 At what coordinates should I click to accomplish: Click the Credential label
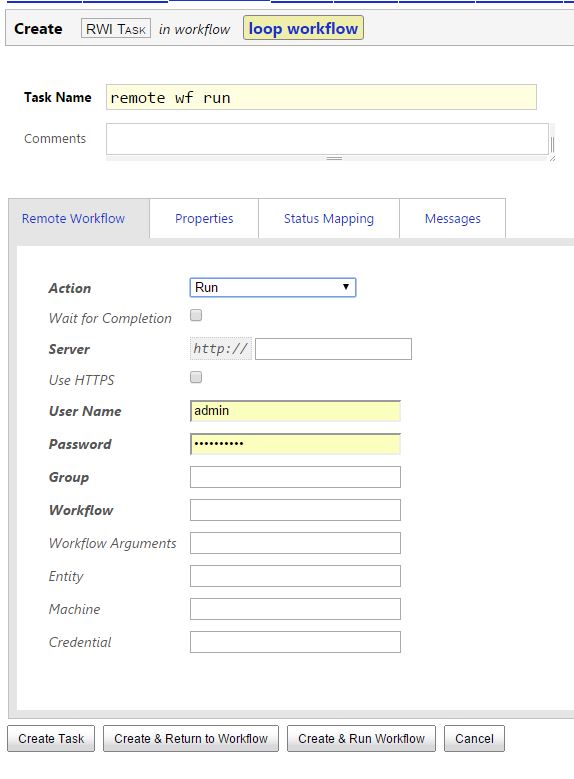[x=80, y=642]
